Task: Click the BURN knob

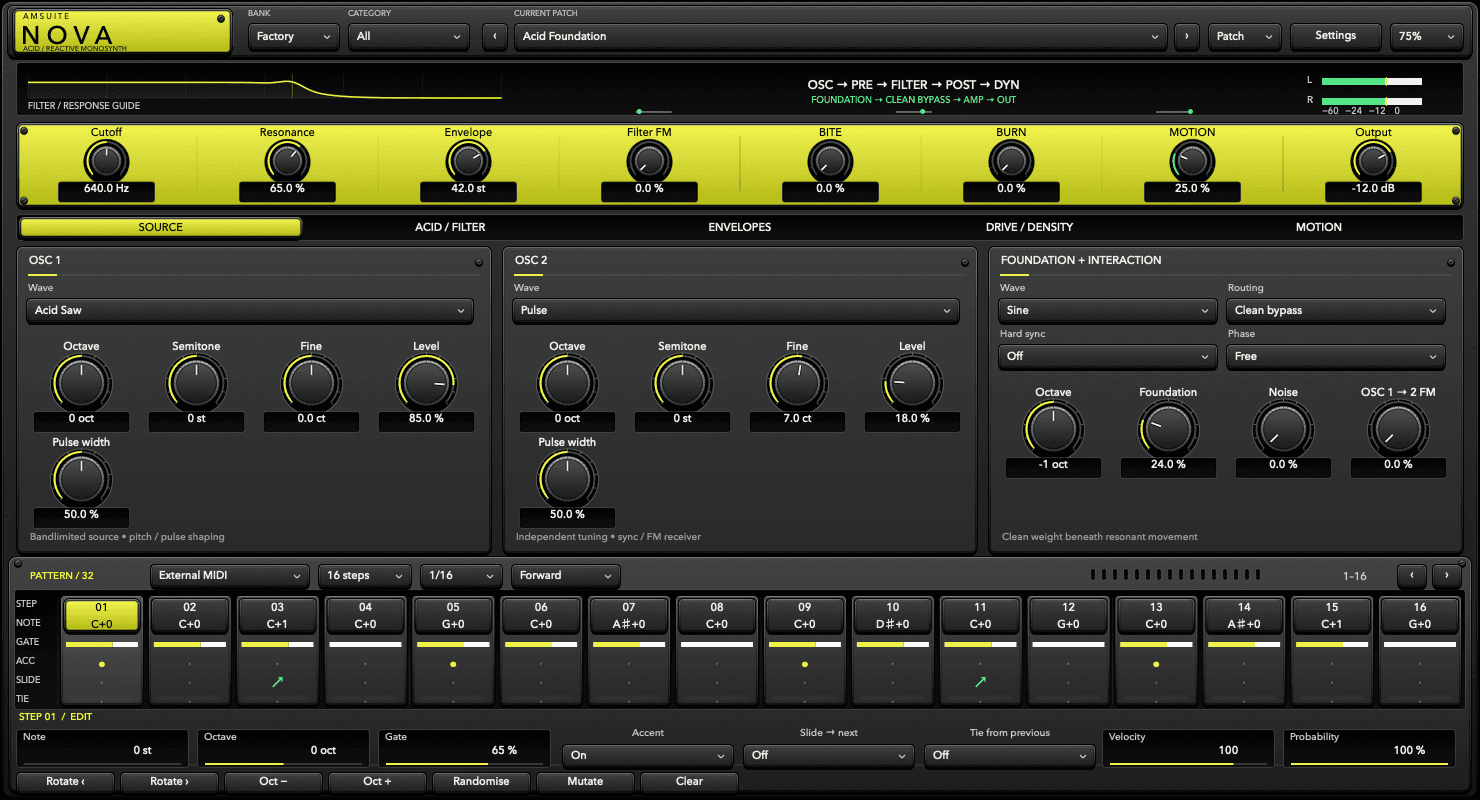Action: click(1011, 160)
